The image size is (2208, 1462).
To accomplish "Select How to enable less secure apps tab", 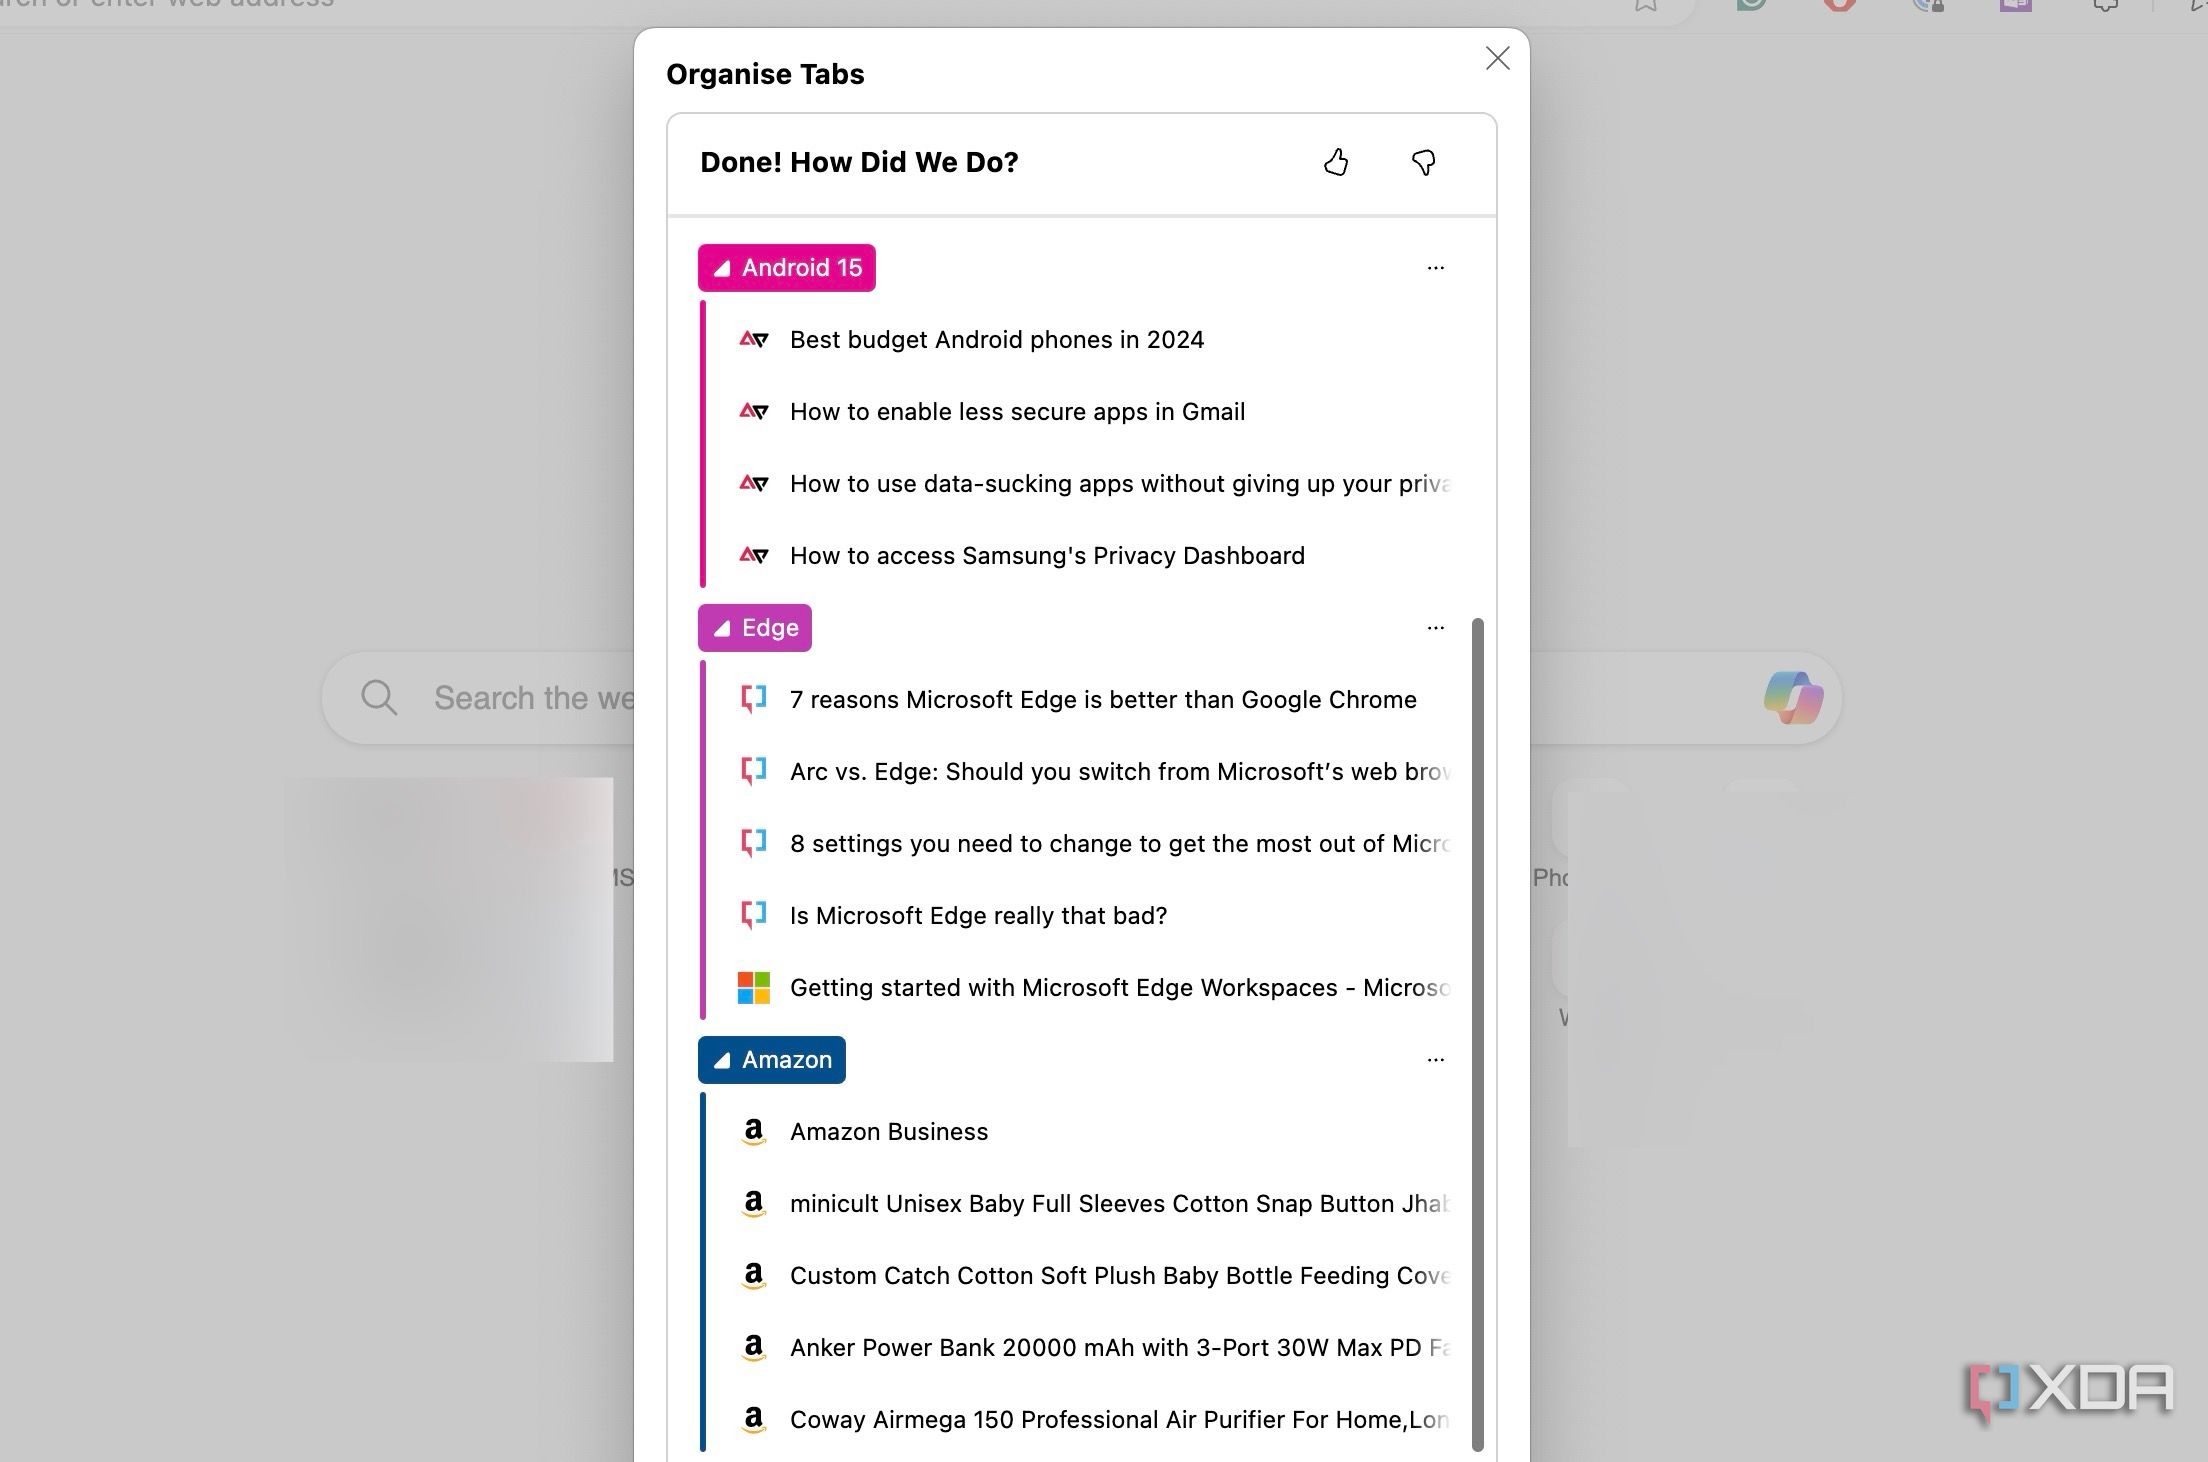I will (1017, 412).
